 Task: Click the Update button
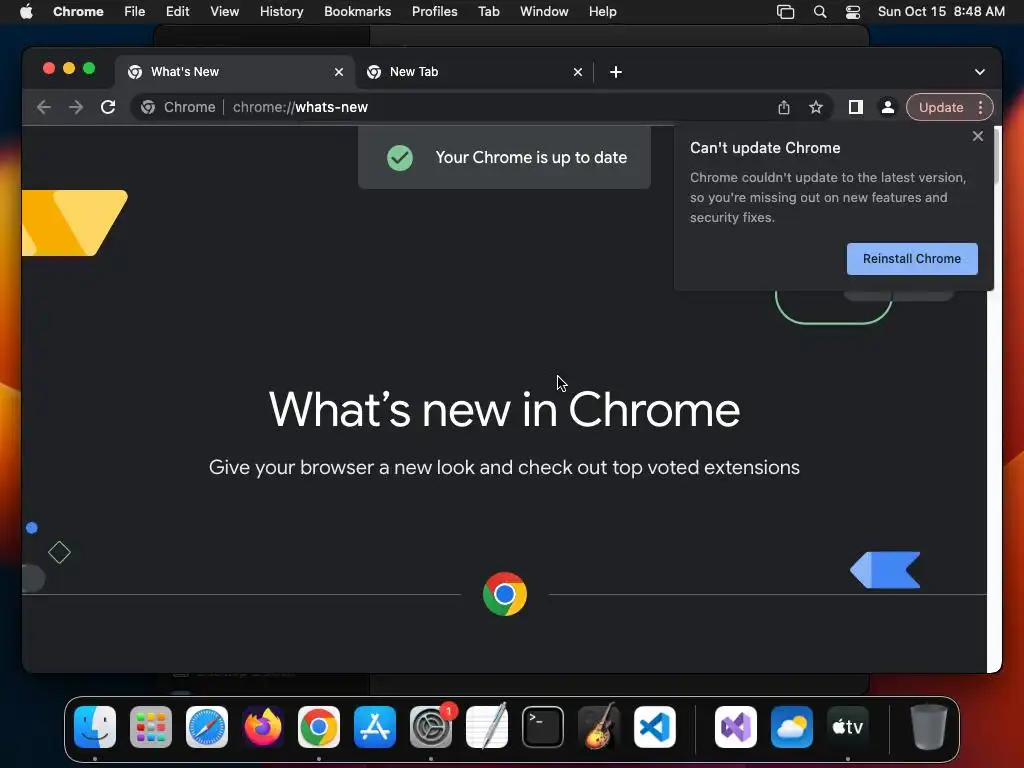click(941, 107)
